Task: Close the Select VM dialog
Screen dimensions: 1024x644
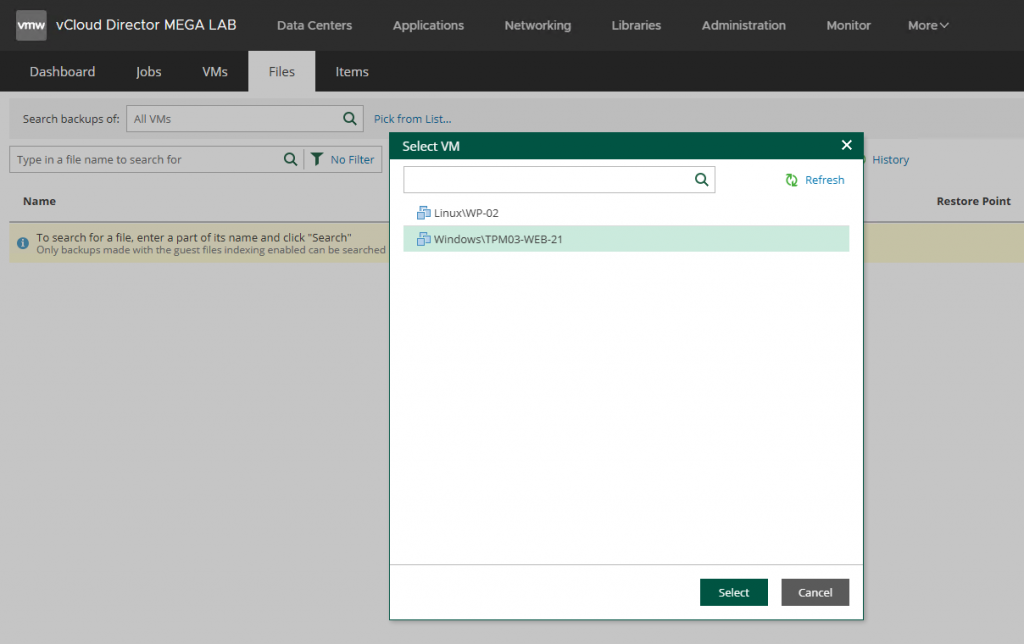Action: tap(846, 145)
